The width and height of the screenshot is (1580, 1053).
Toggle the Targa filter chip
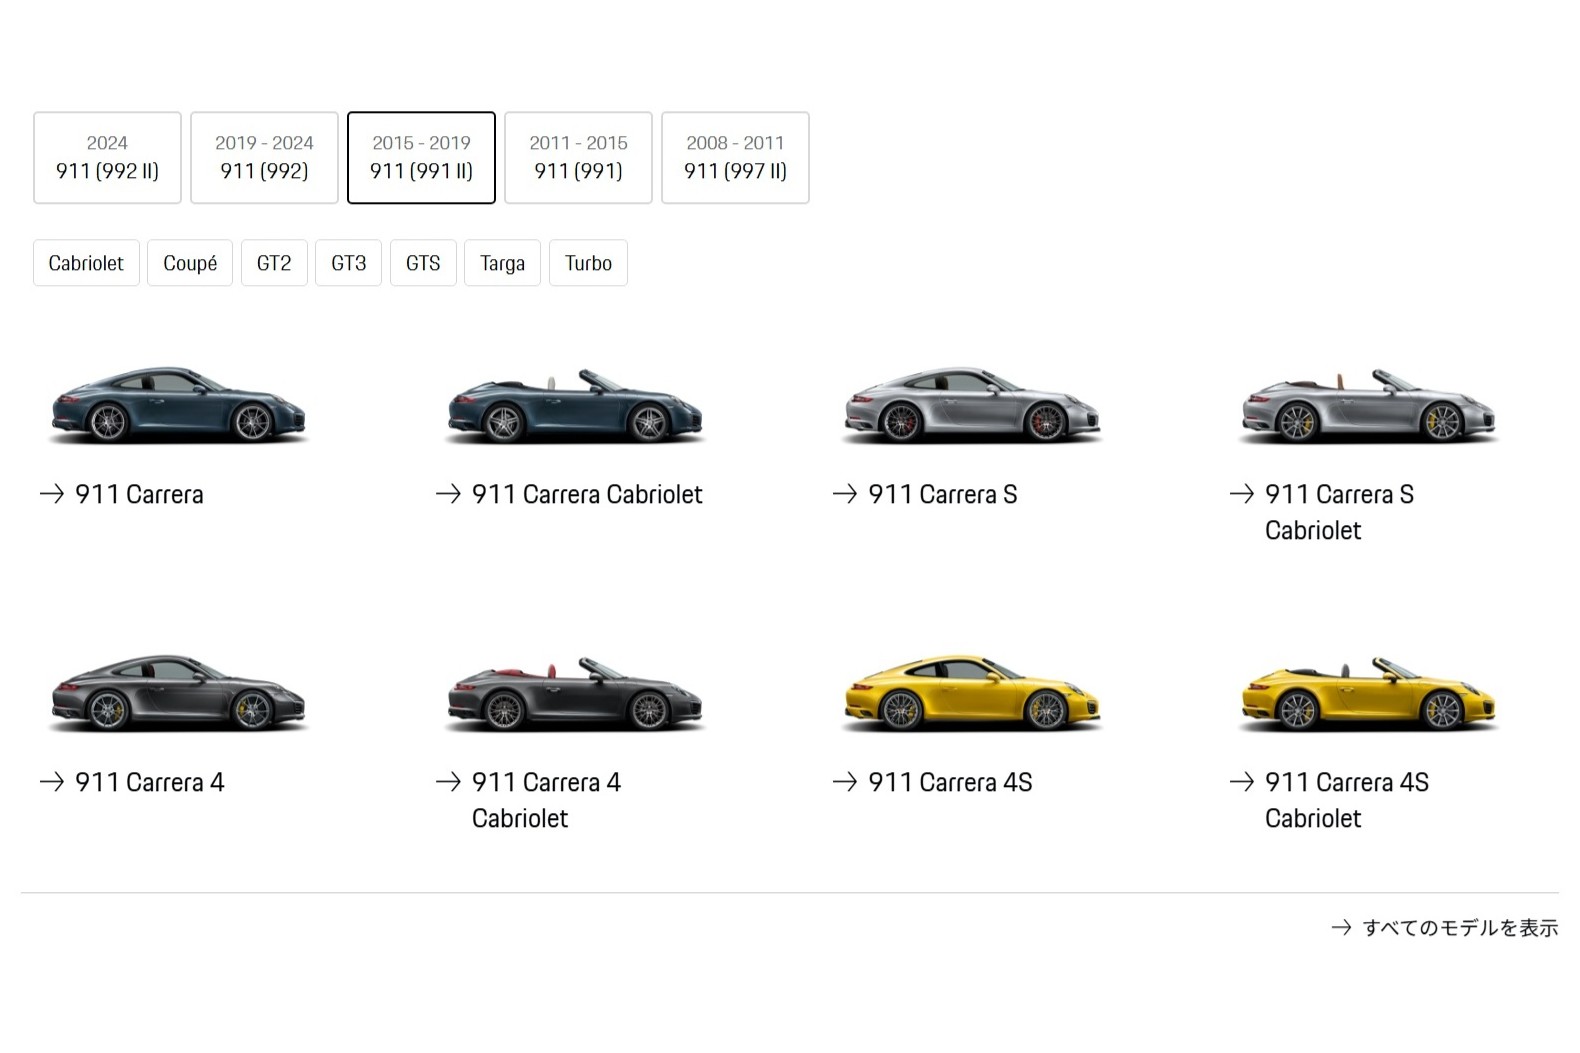coord(502,263)
